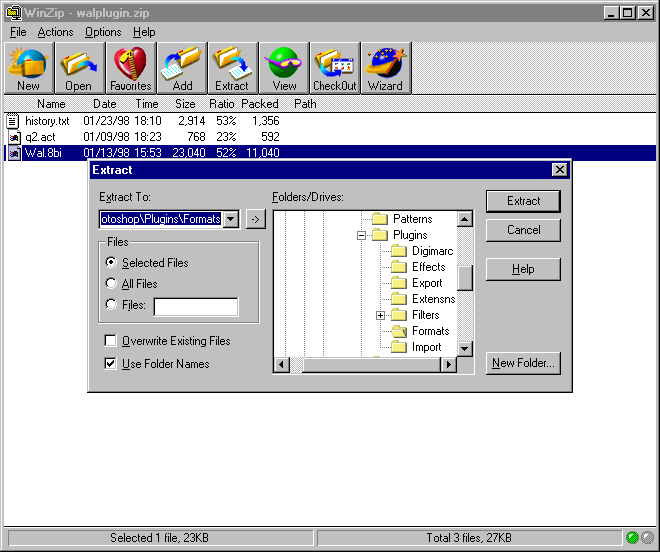Sort by the Date column header

pyautogui.click(x=105, y=104)
